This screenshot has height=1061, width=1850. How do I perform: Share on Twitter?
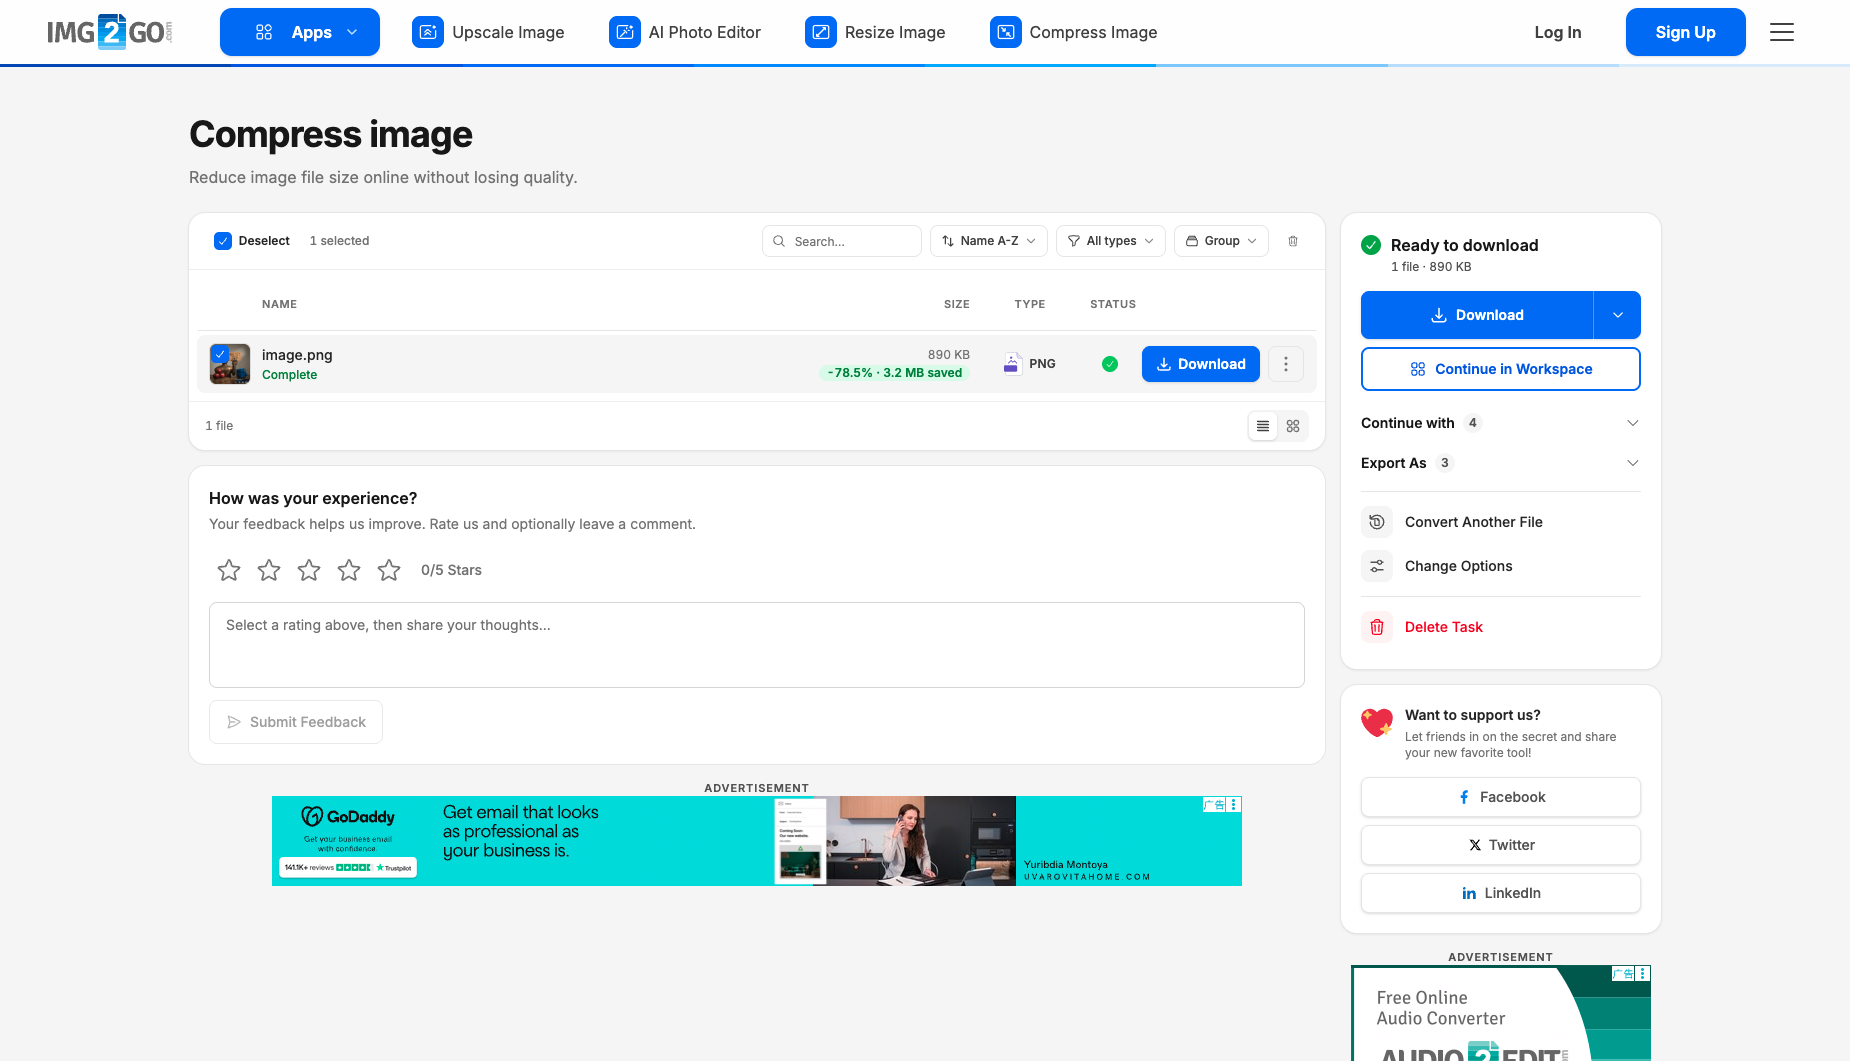pyautogui.click(x=1501, y=845)
